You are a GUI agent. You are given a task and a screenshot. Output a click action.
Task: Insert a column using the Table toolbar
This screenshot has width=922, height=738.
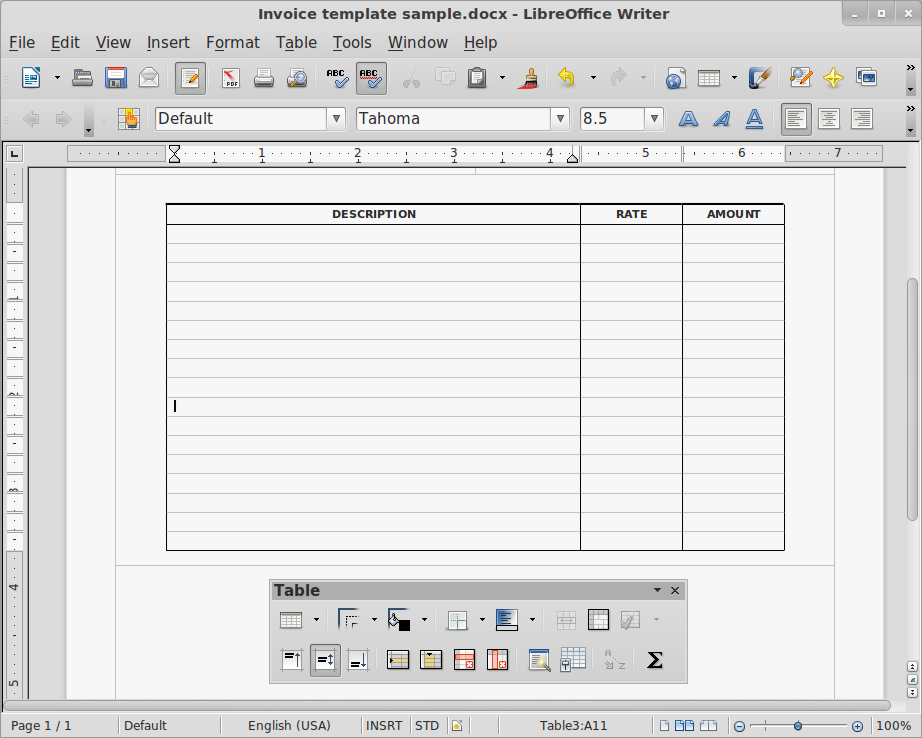click(x=431, y=660)
